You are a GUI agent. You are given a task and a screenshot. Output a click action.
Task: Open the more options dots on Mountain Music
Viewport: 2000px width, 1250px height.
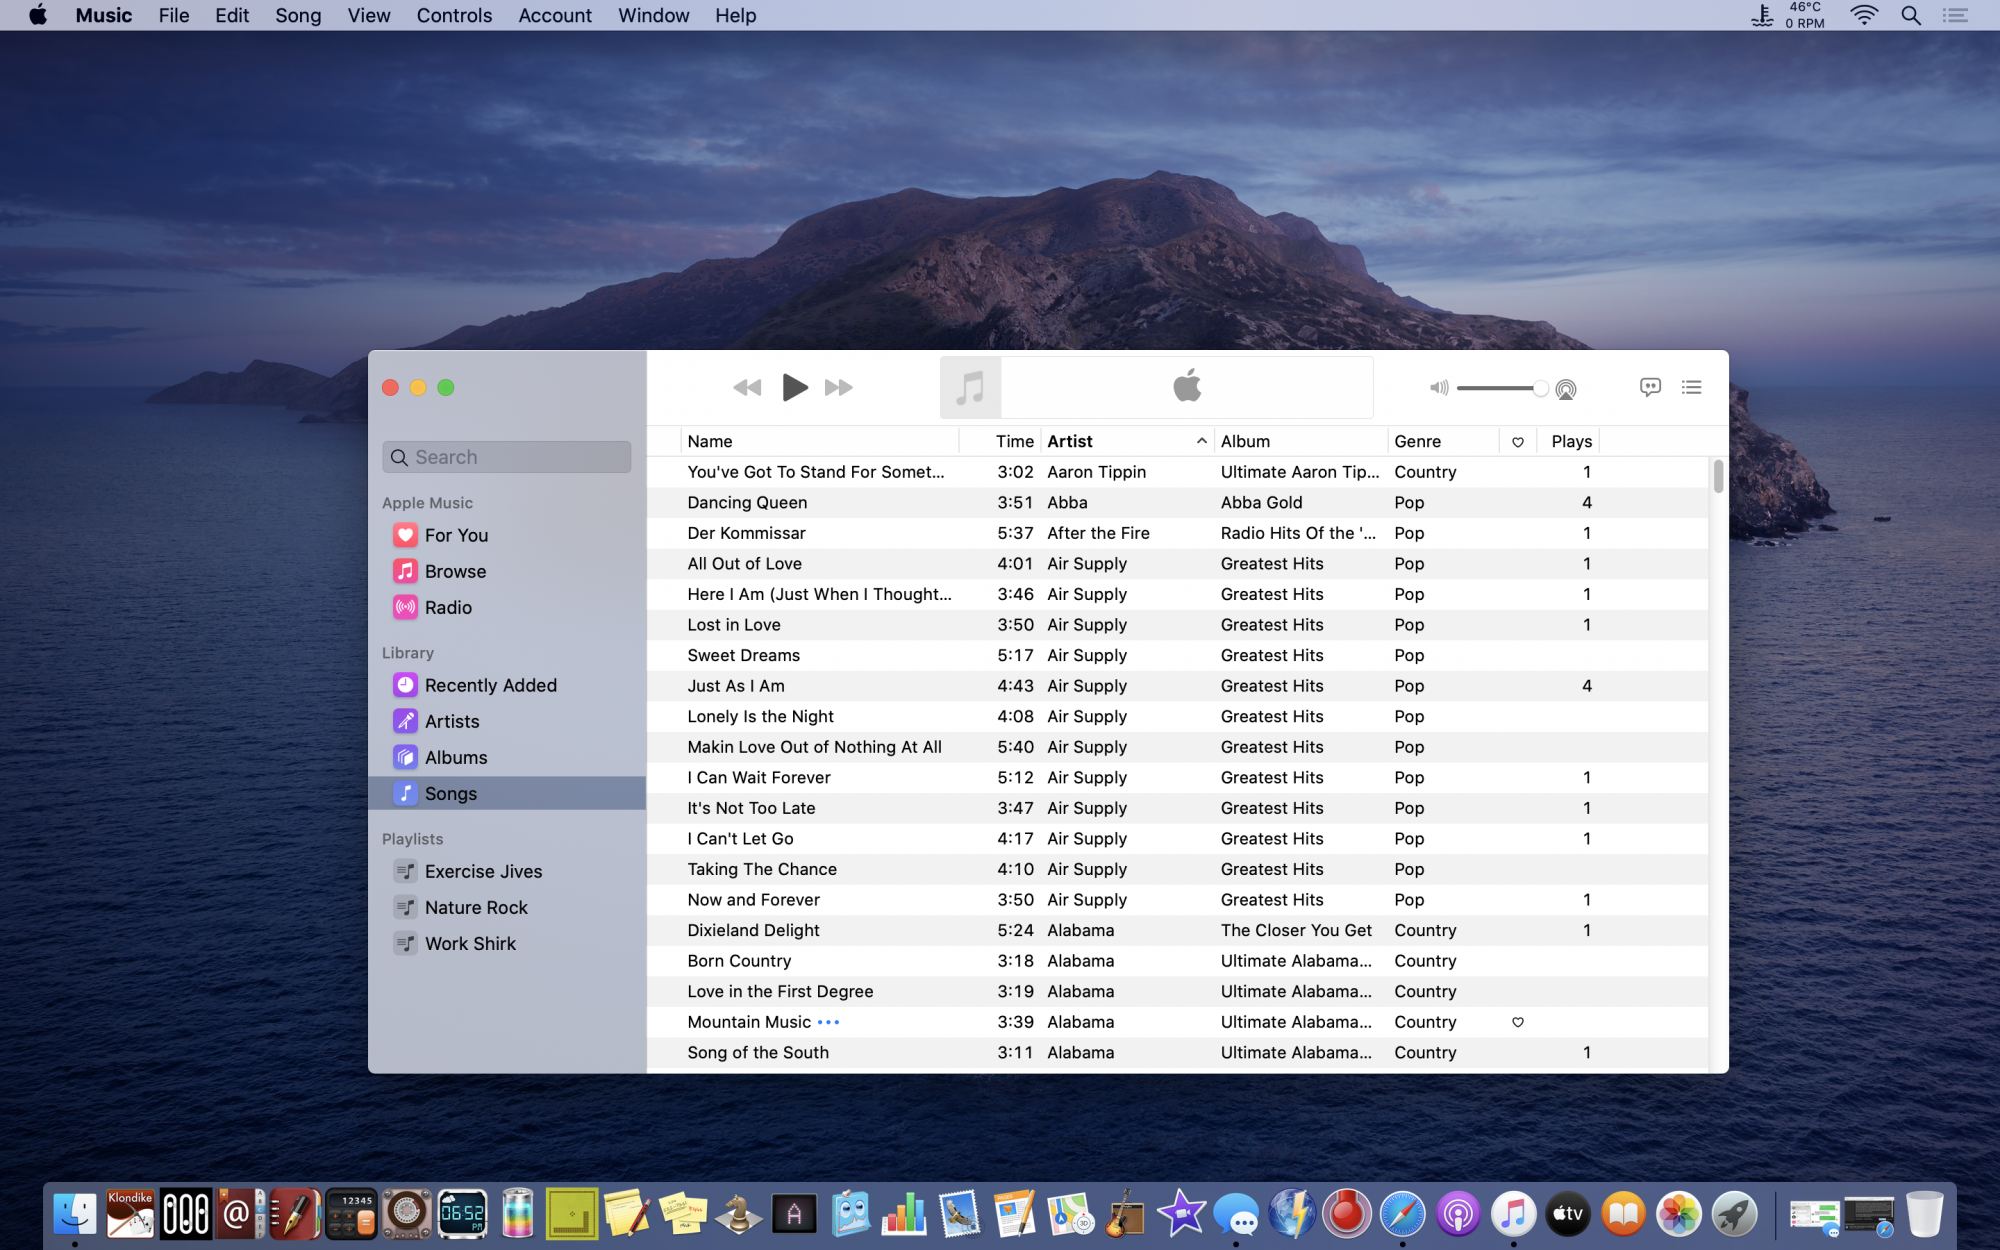pos(828,1022)
